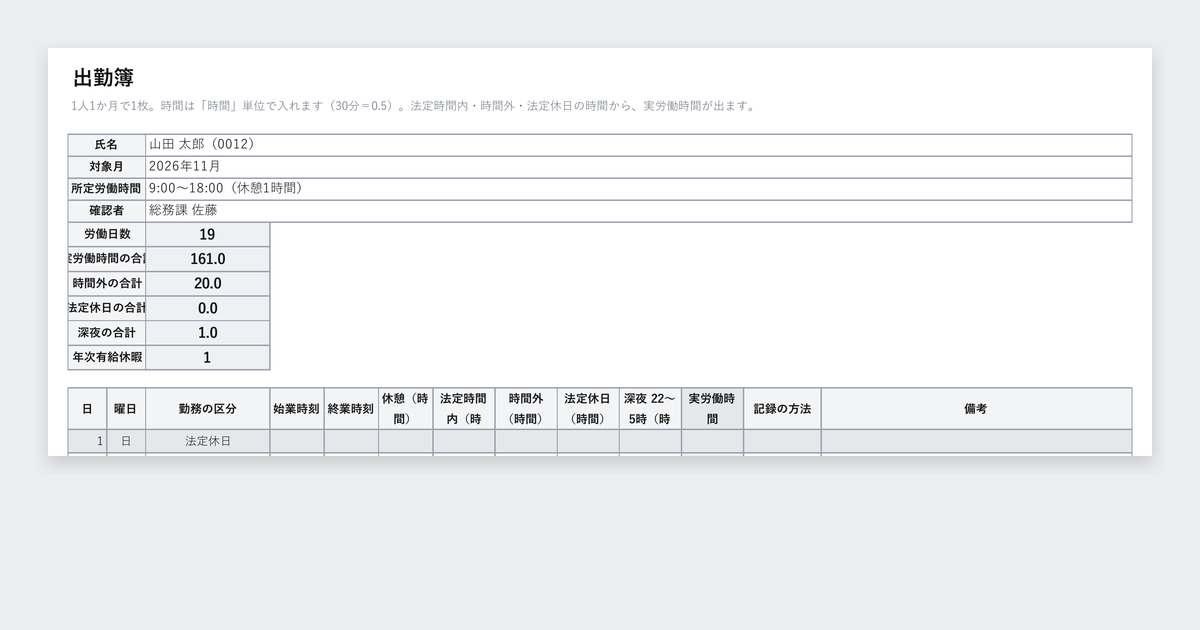Click the 確認者 row label

pyautogui.click(x=107, y=211)
